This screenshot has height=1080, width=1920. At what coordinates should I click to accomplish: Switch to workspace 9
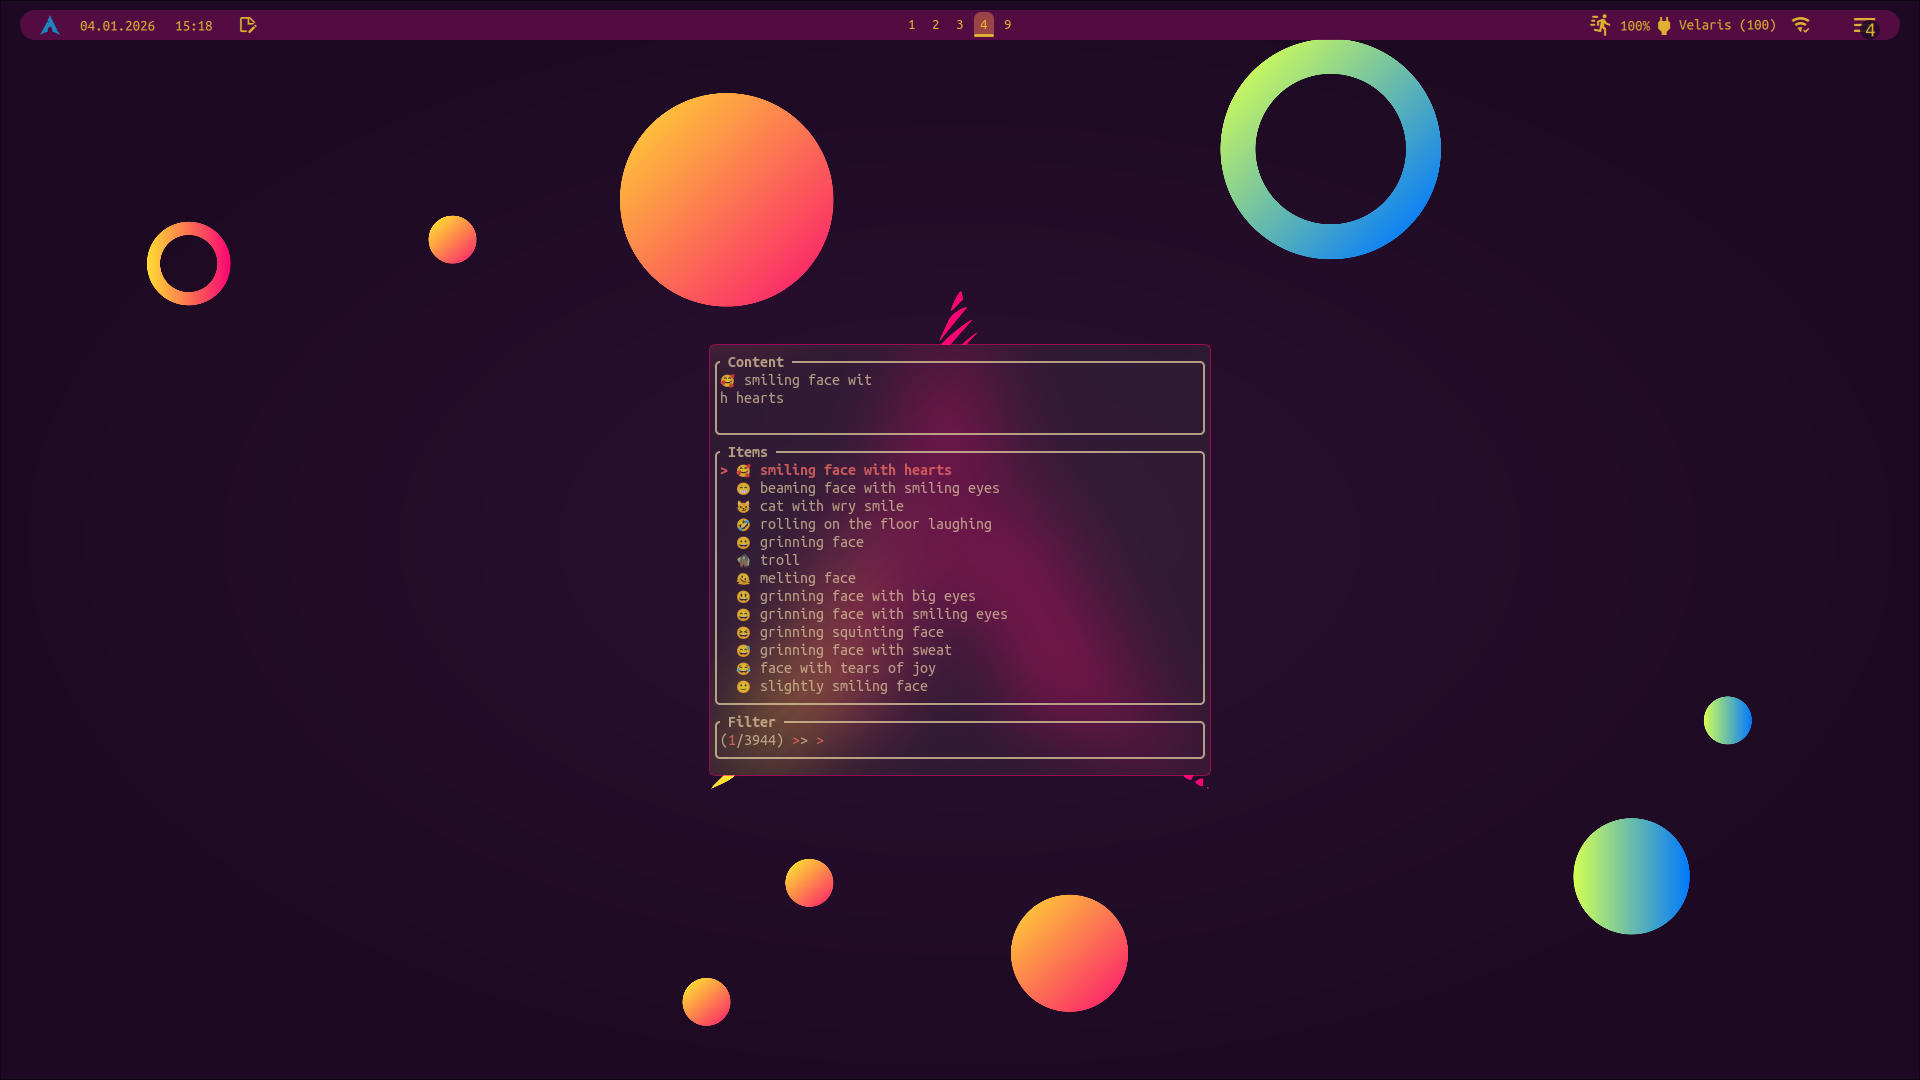[x=1008, y=25]
